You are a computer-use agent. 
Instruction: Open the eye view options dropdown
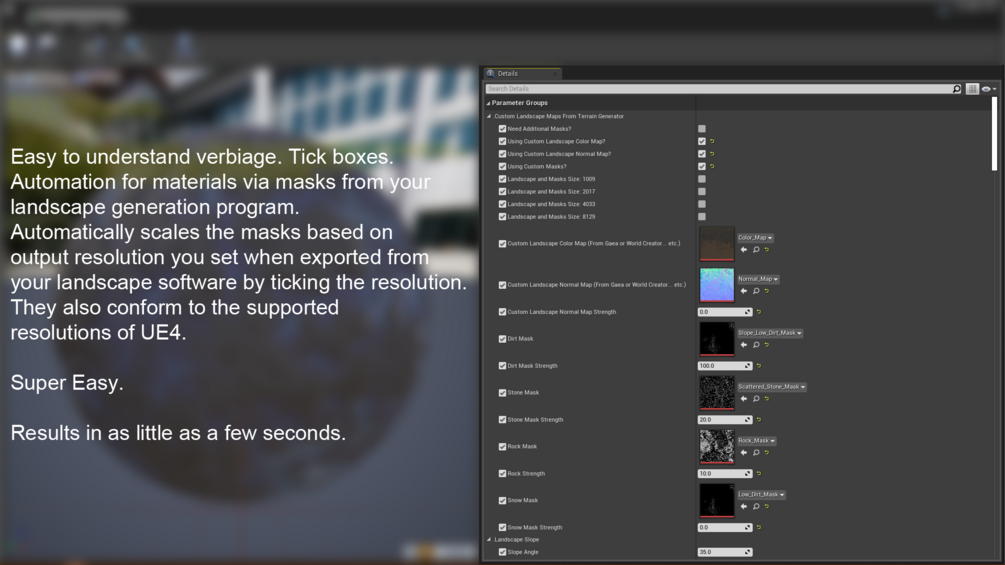[x=989, y=89]
